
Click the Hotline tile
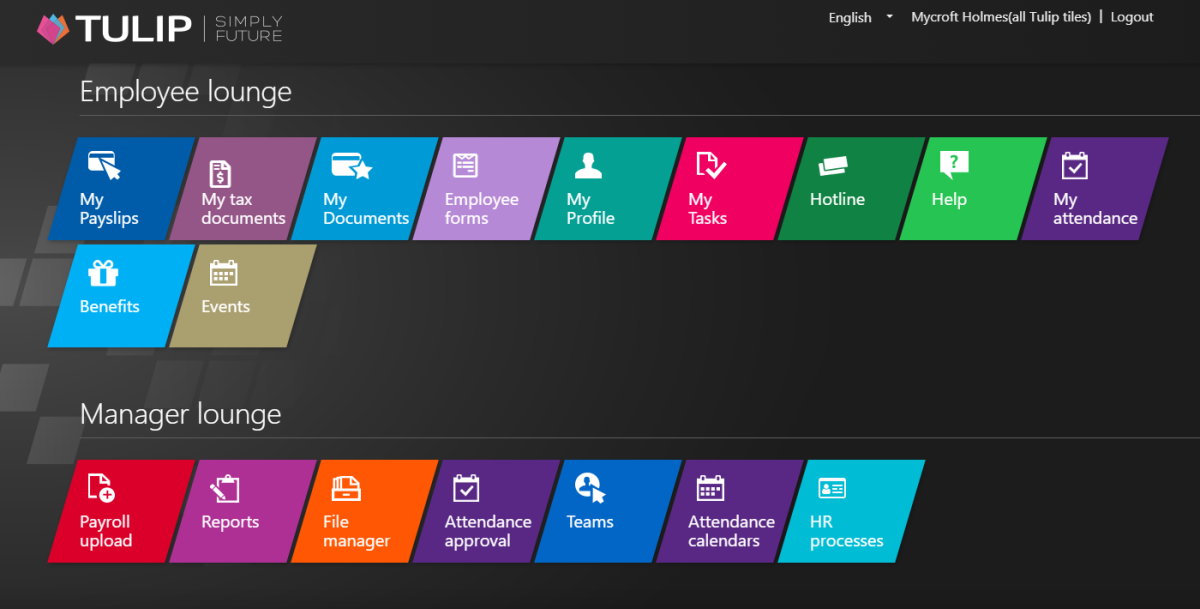coord(851,189)
